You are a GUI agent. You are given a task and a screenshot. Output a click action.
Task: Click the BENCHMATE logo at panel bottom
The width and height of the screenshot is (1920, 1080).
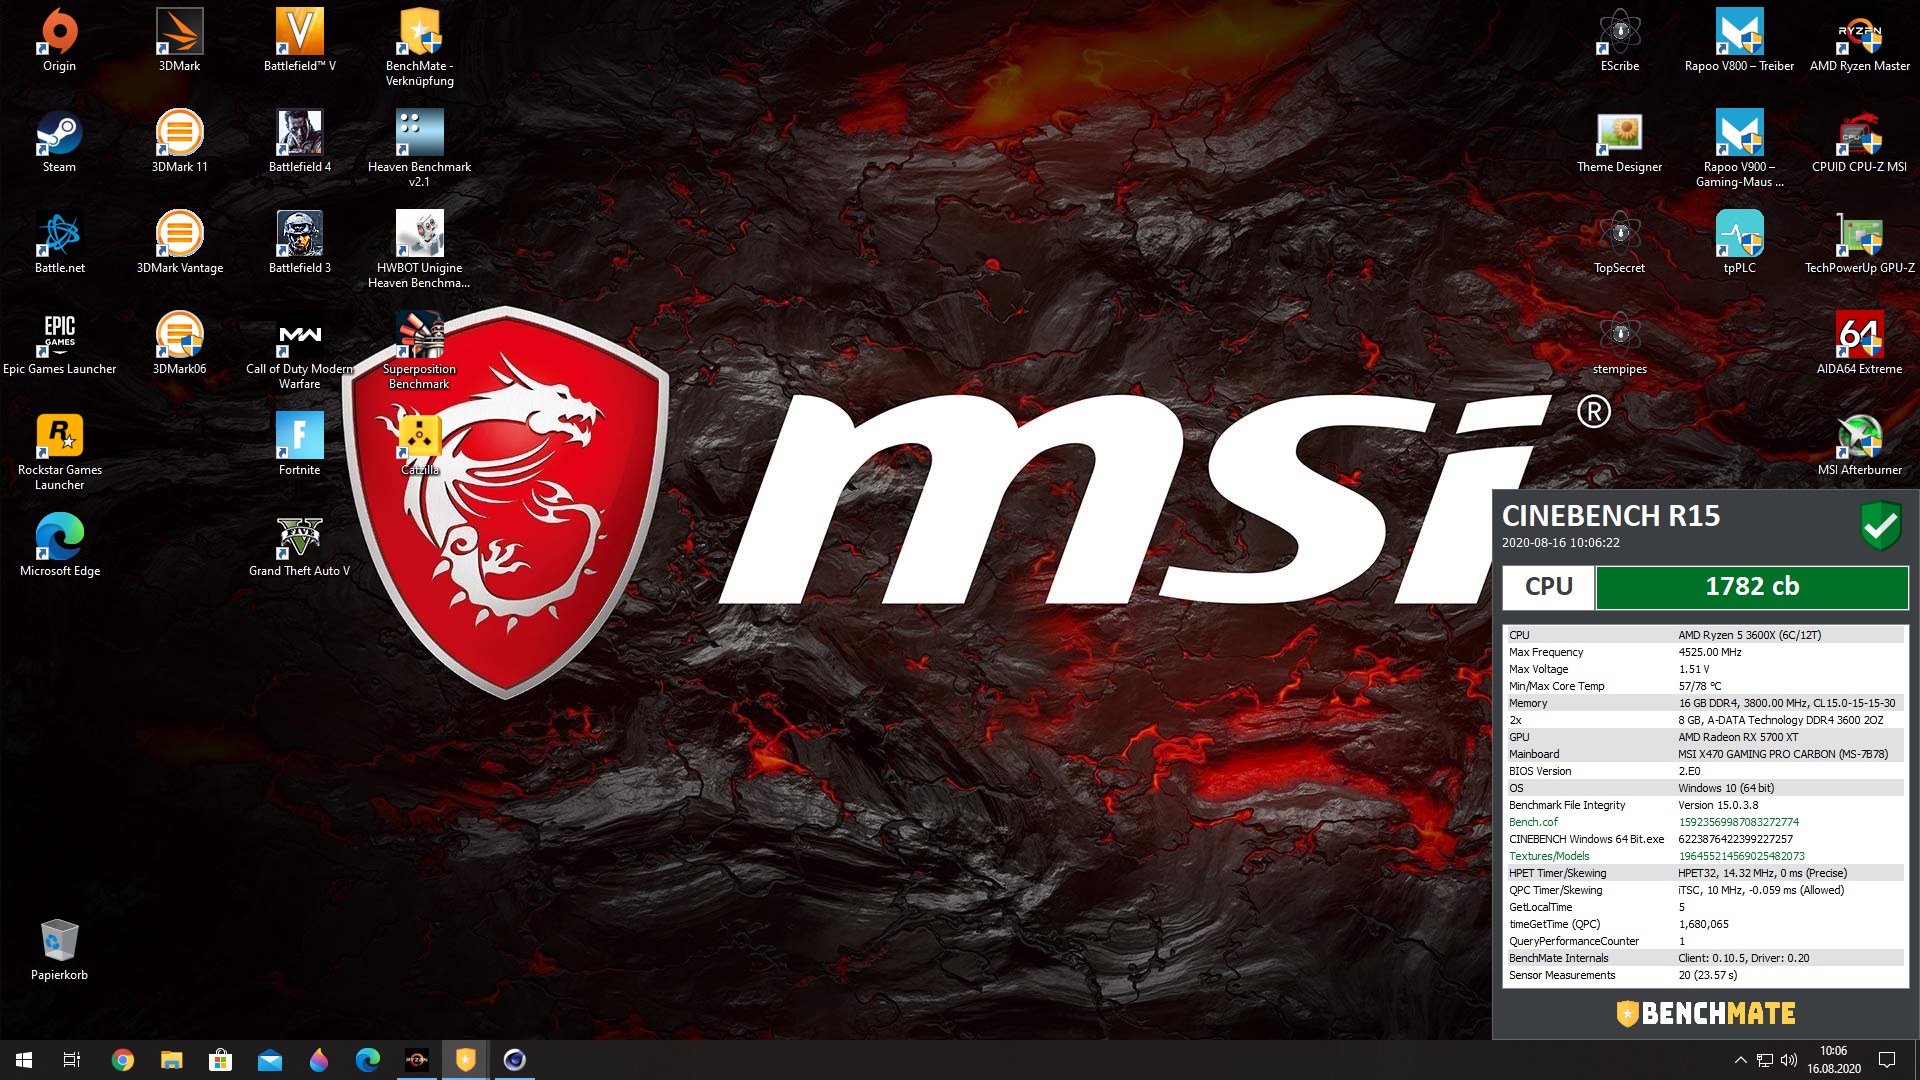click(x=1706, y=1013)
